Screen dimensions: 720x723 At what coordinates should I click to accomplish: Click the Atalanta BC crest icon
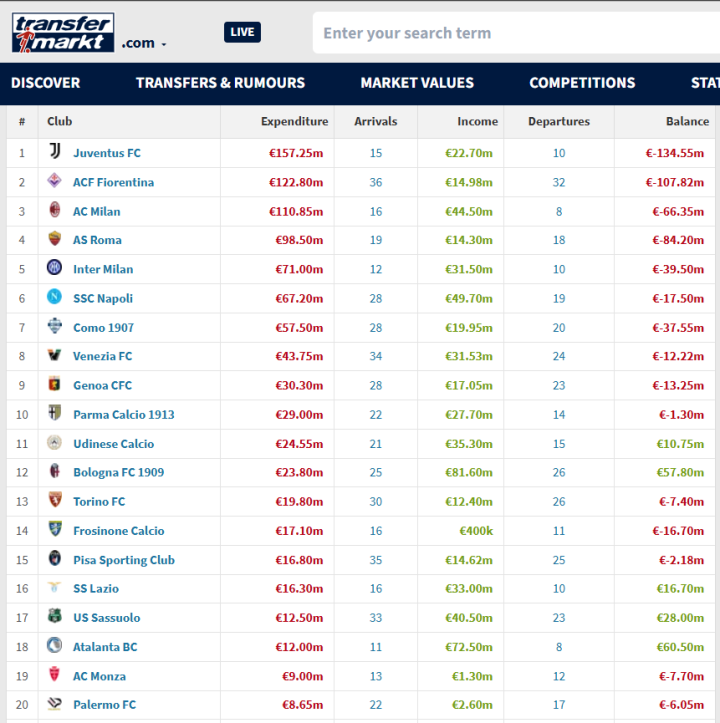point(54,645)
